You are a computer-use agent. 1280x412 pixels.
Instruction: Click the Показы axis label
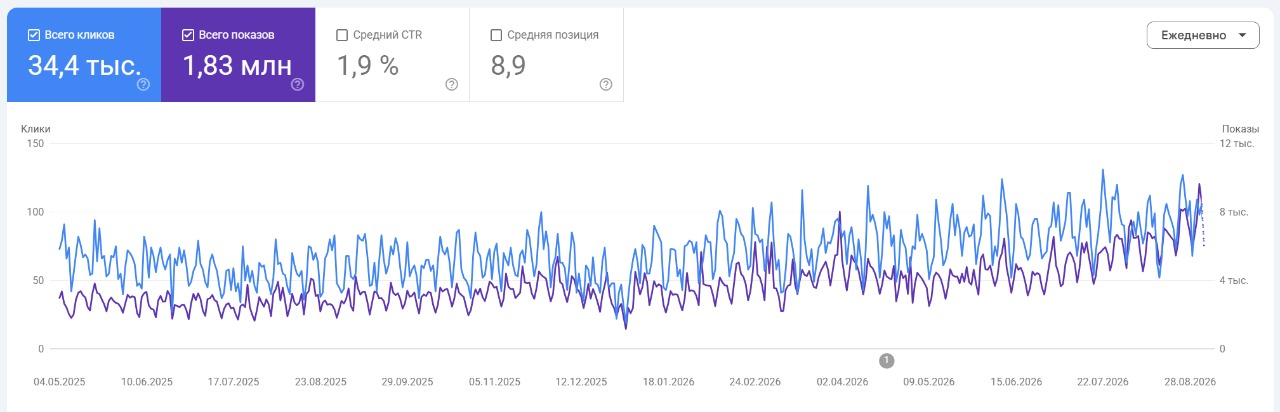pos(1241,128)
